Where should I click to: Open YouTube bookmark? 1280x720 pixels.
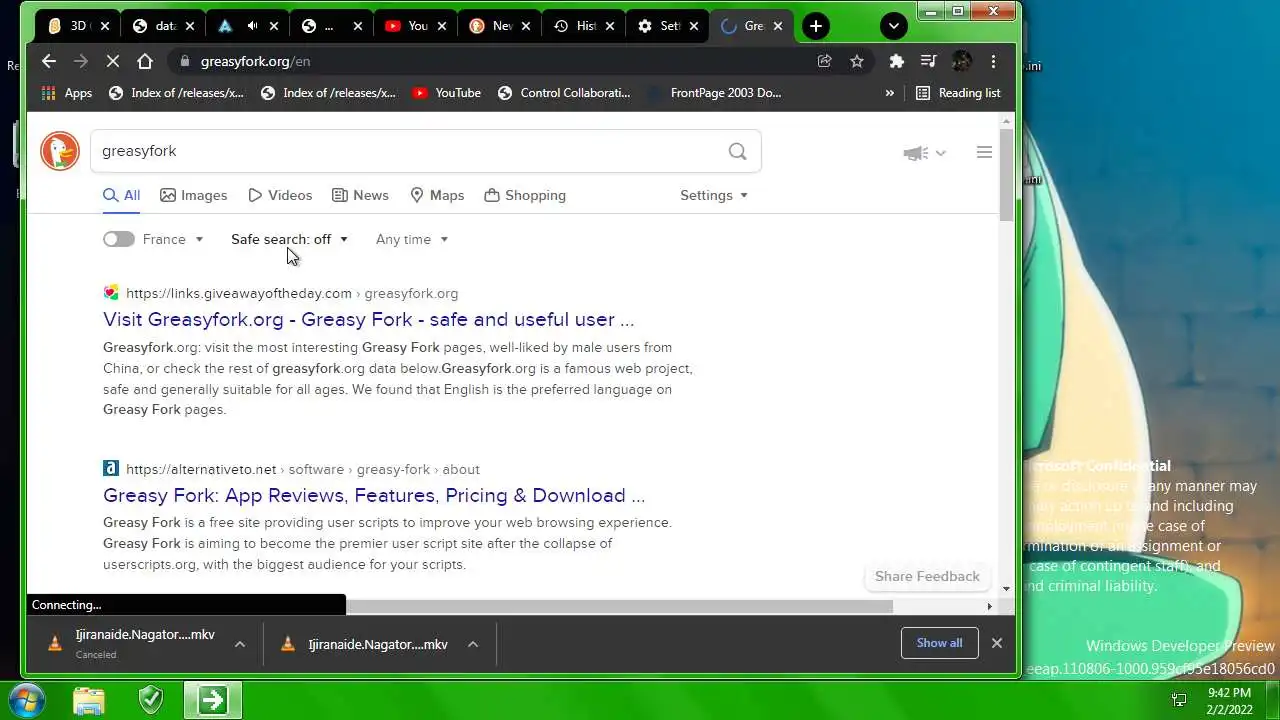(446, 93)
